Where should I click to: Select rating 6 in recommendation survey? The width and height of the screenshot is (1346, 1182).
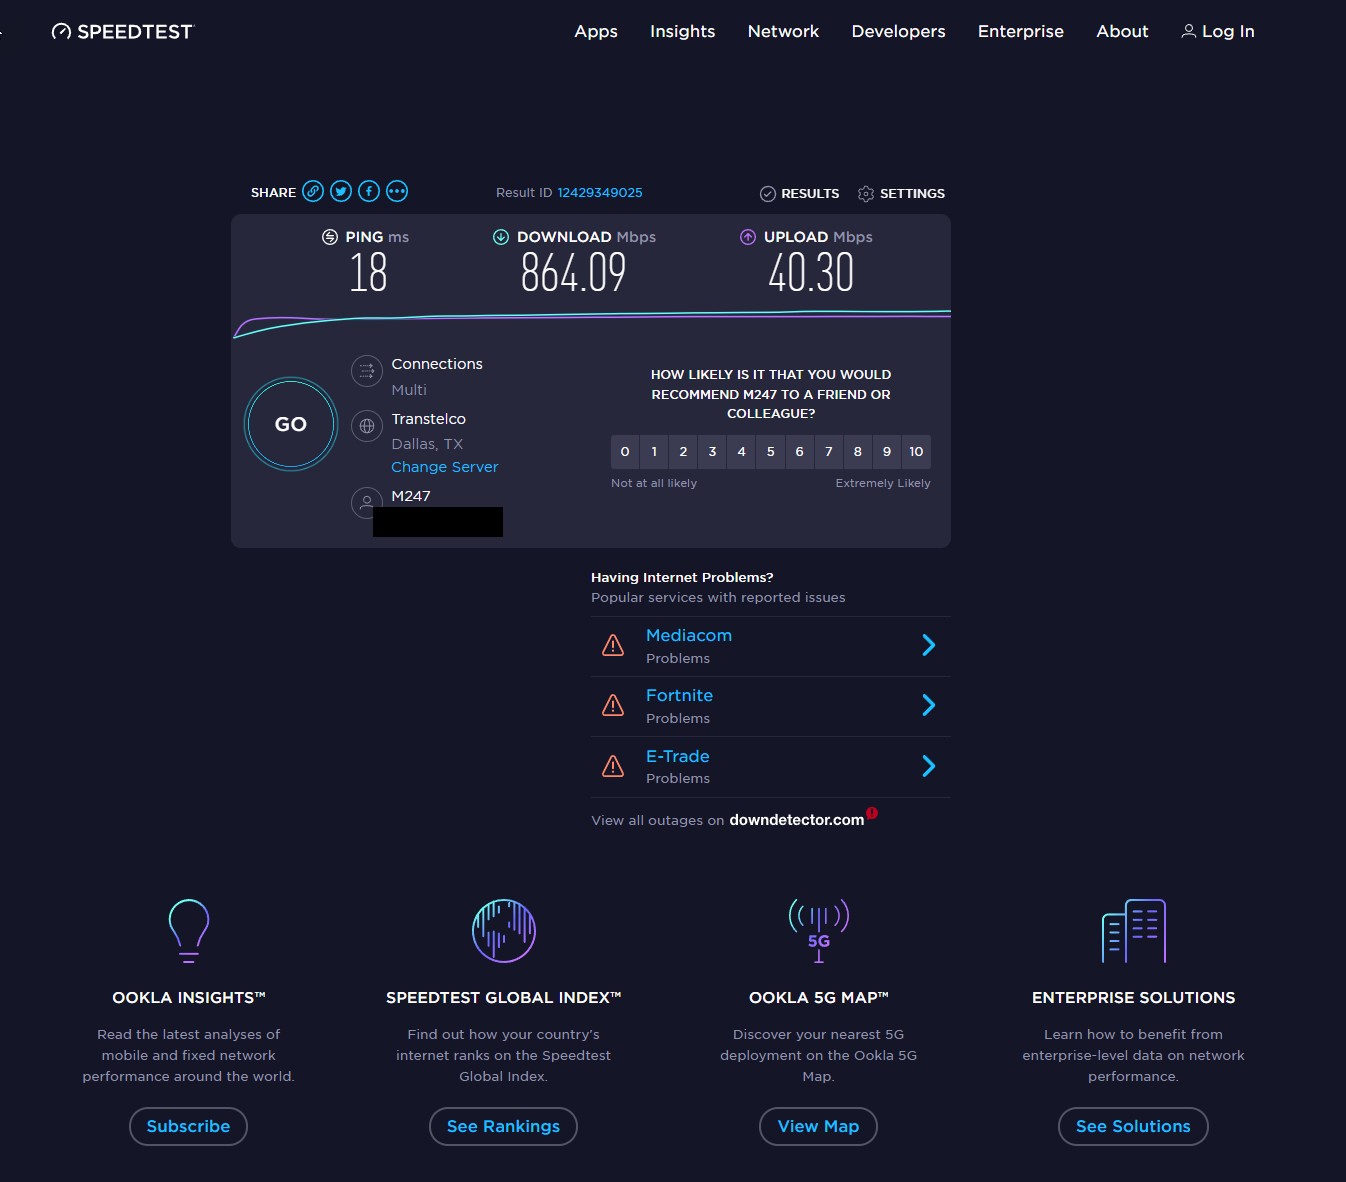tap(799, 452)
